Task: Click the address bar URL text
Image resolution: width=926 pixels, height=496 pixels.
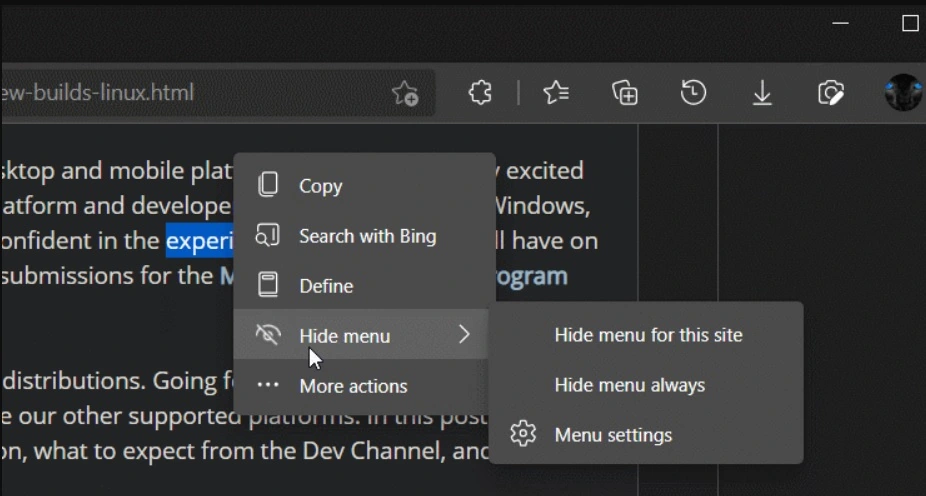Action: pyautogui.click(x=98, y=93)
